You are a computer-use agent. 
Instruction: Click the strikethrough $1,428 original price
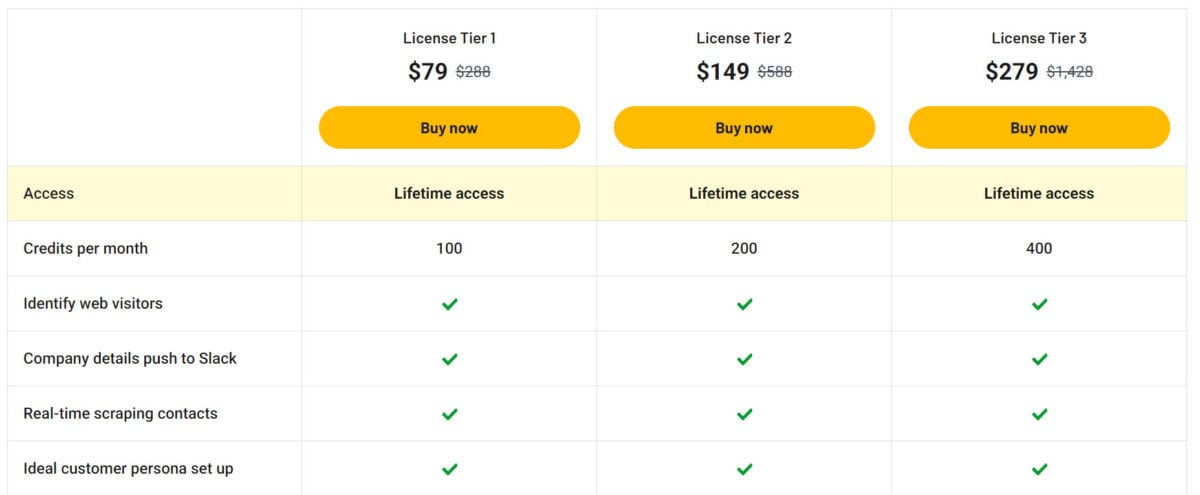pos(1070,72)
